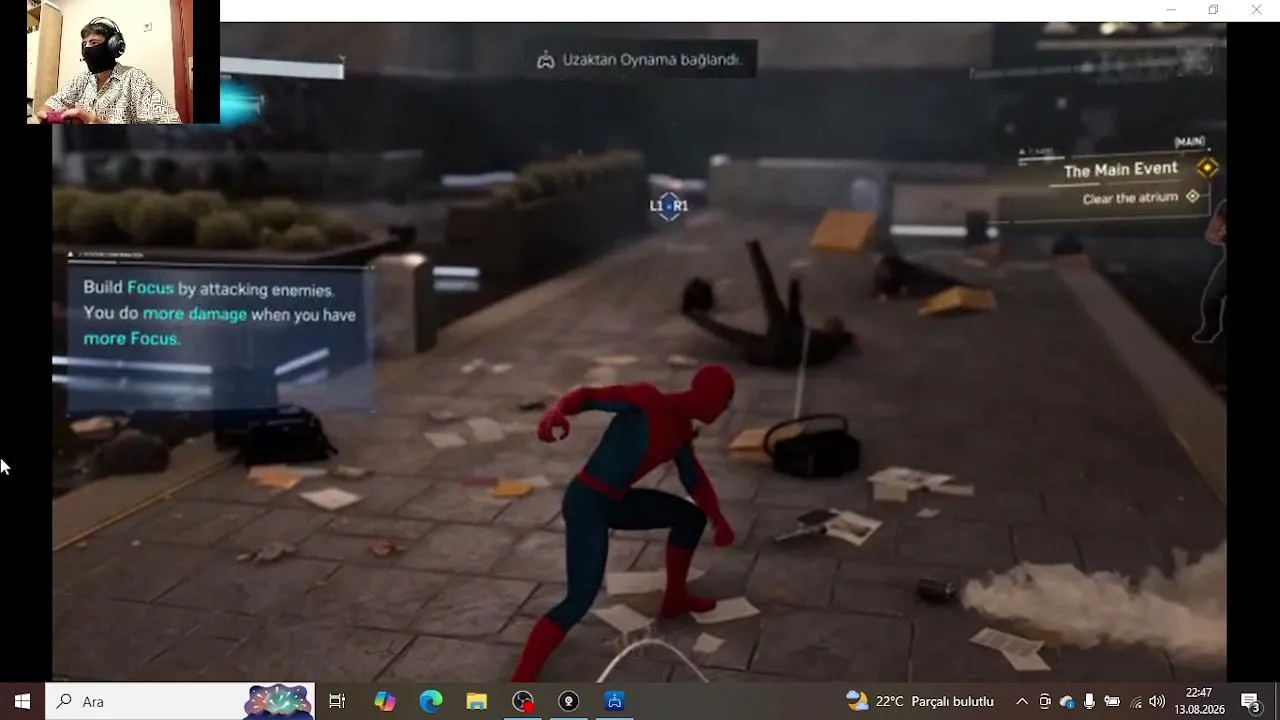Open the OneDrive cloud tray icon
This screenshot has width=1280, height=720.
pos(1067,701)
